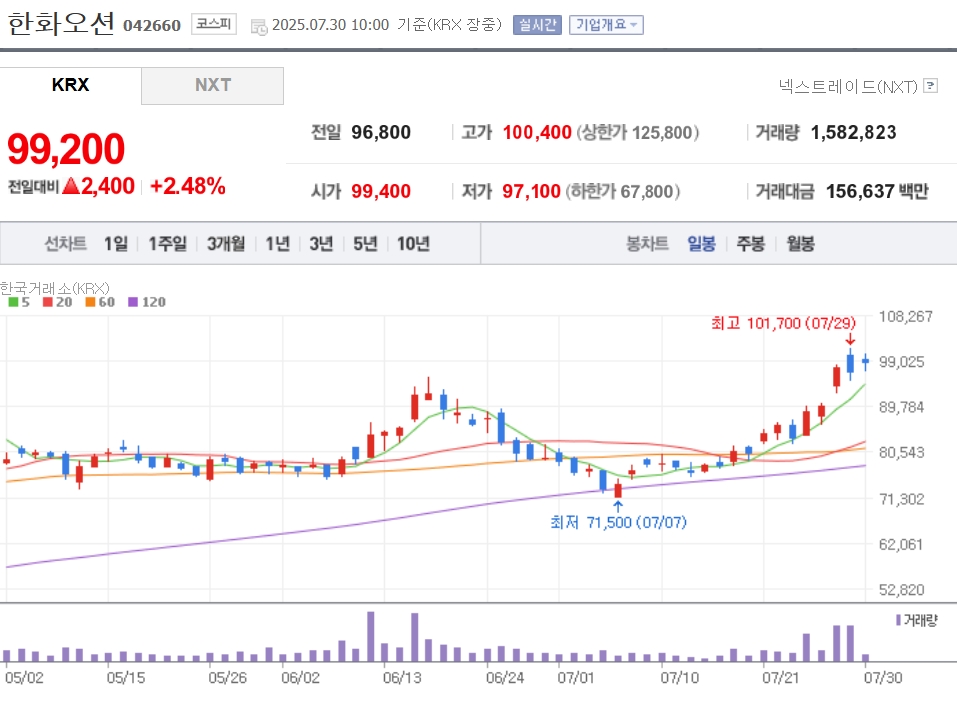The height and width of the screenshot is (708, 957).
Task: Select the 5년 line chart period
Action: point(365,244)
